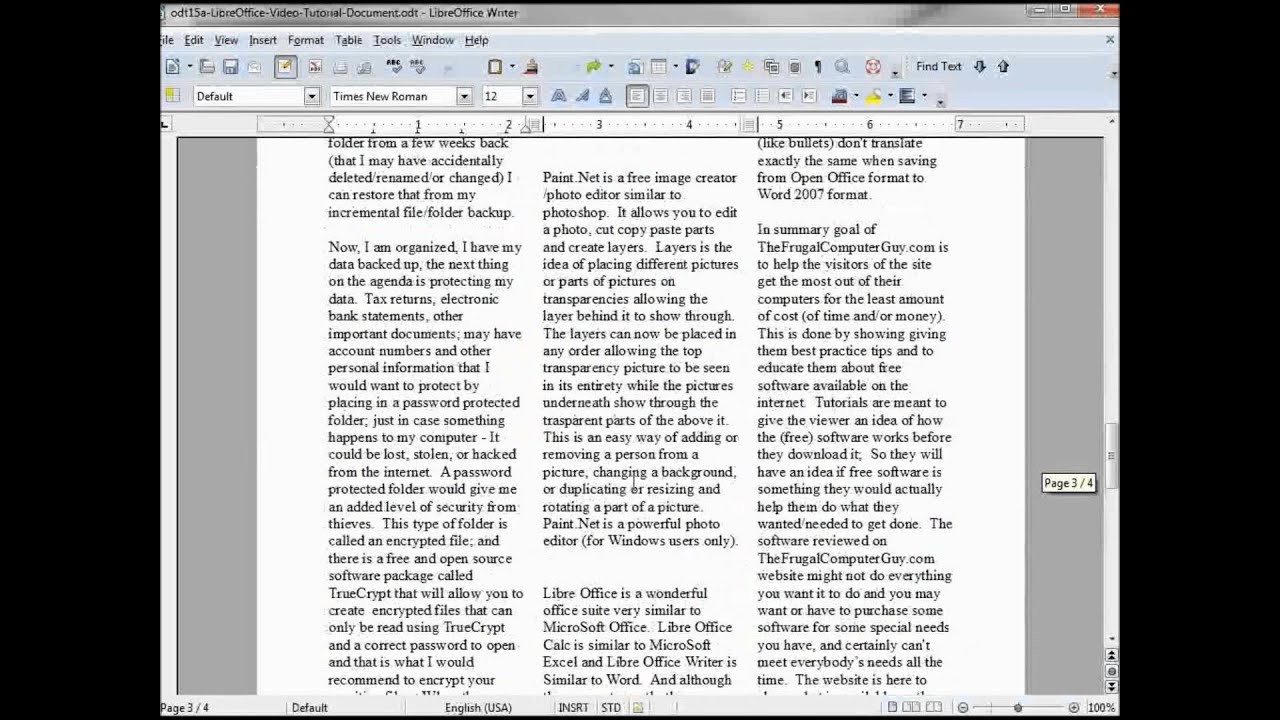Click the Hyperlink icon
This screenshot has height=720, width=1280.
[x=635, y=67]
